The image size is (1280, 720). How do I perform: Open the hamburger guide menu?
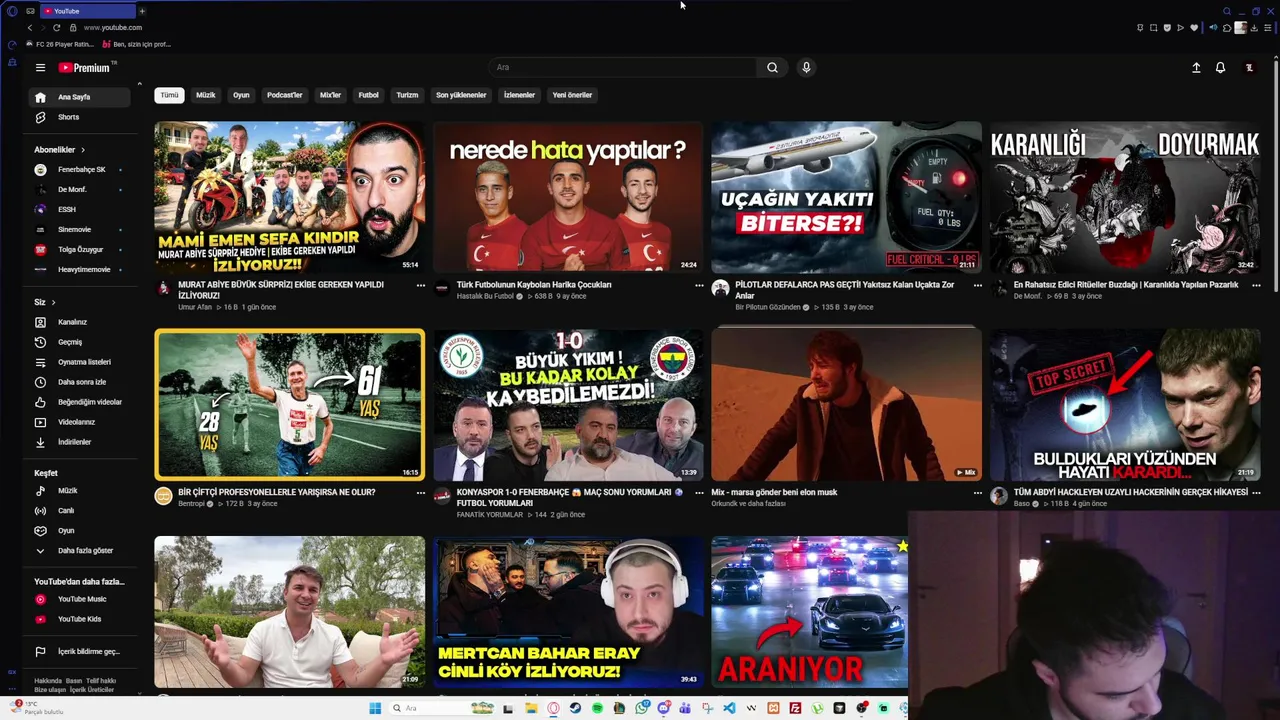tap(40, 68)
